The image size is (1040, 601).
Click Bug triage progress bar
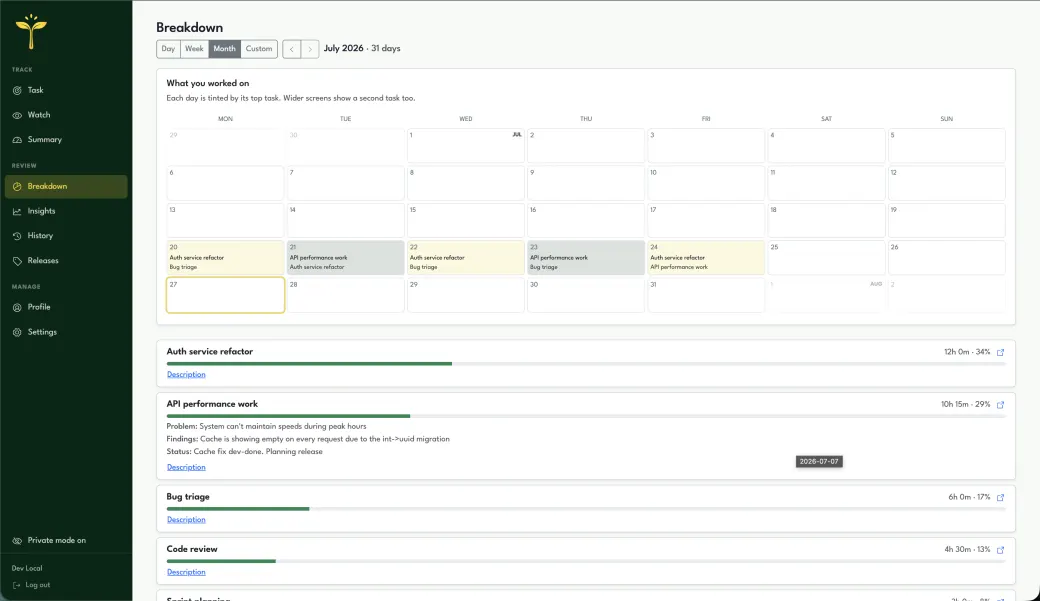586,509
